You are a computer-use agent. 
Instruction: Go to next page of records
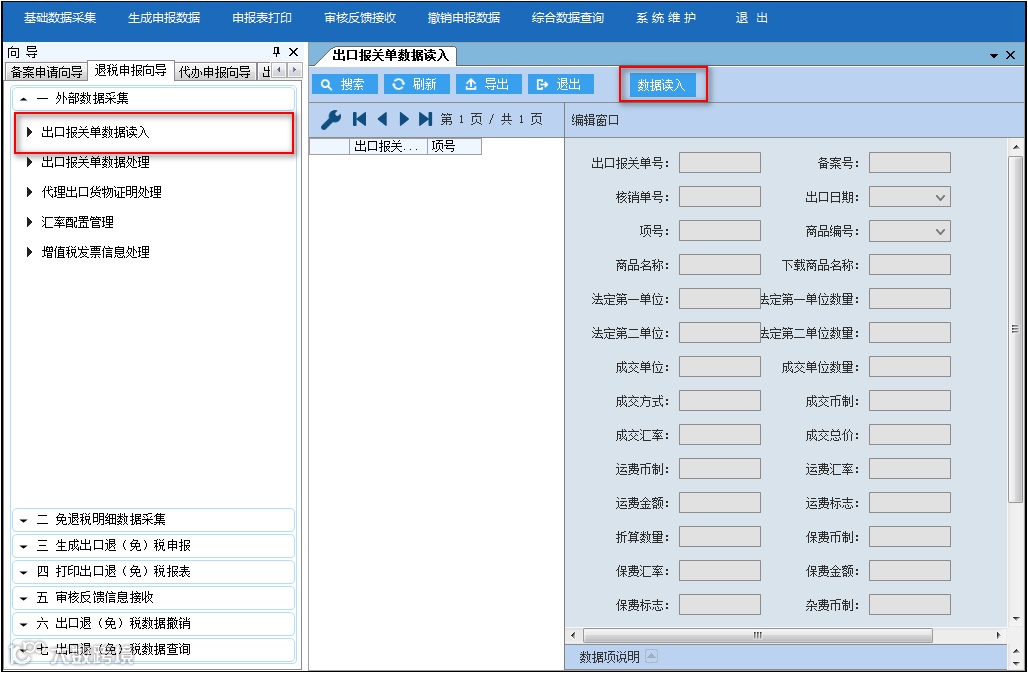404,119
